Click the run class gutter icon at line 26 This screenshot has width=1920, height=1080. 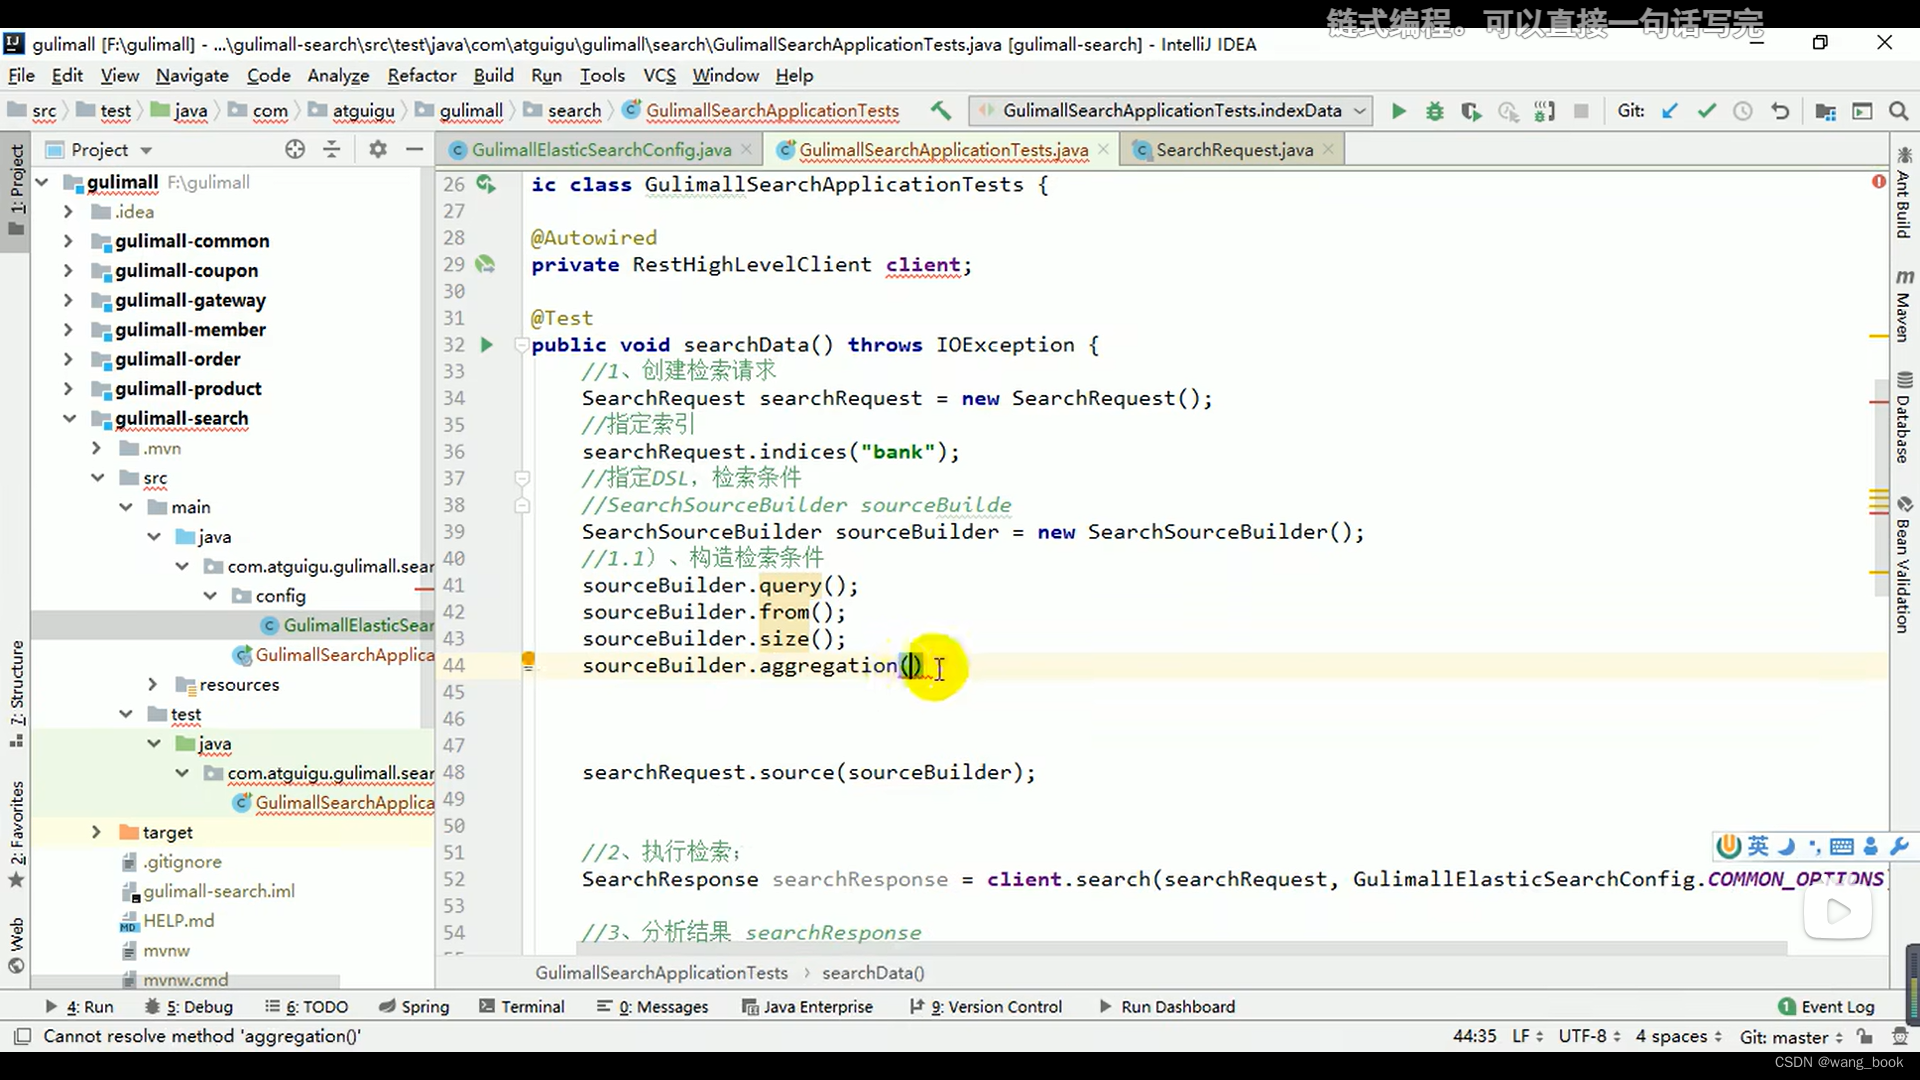click(486, 184)
